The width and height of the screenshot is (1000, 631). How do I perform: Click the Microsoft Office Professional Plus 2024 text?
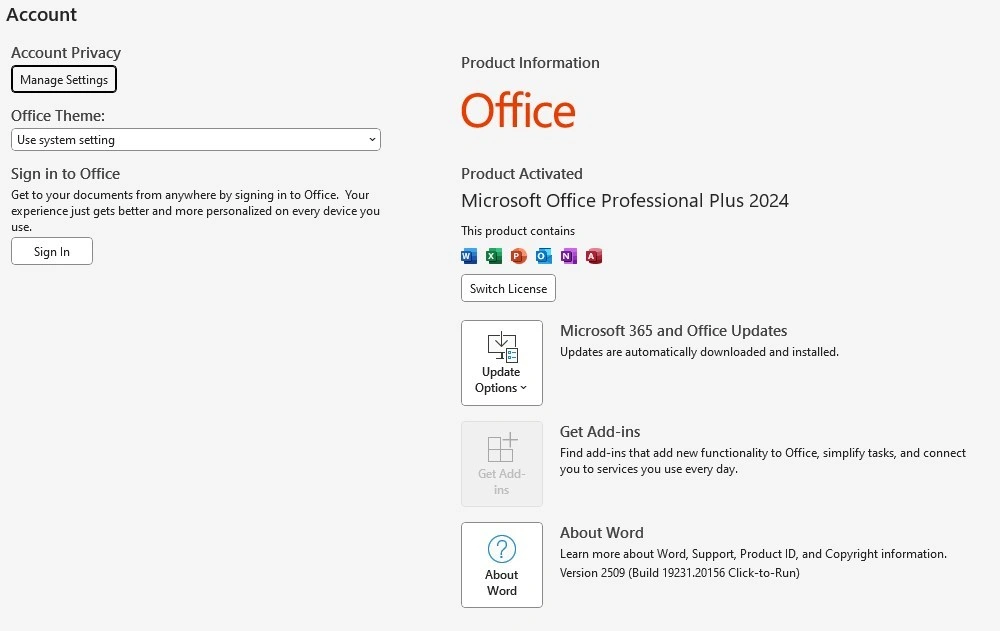[624, 201]
